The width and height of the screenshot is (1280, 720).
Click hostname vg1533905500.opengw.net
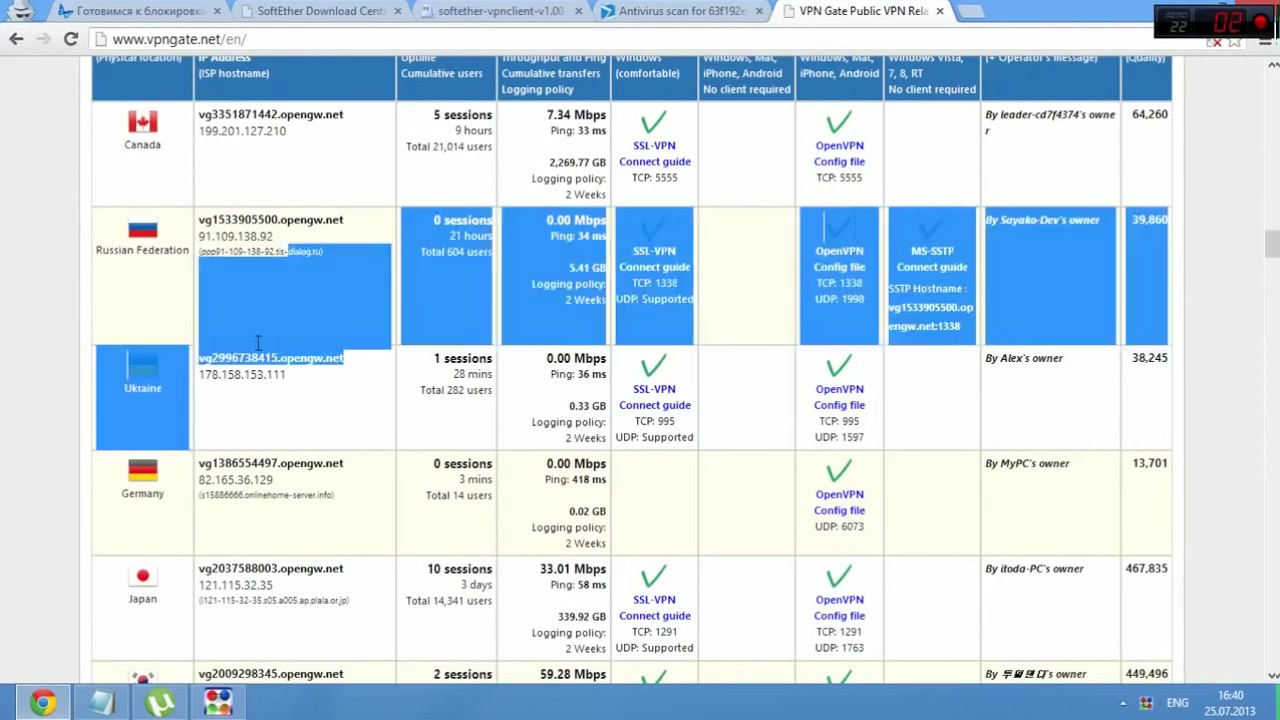click(270, 220)
